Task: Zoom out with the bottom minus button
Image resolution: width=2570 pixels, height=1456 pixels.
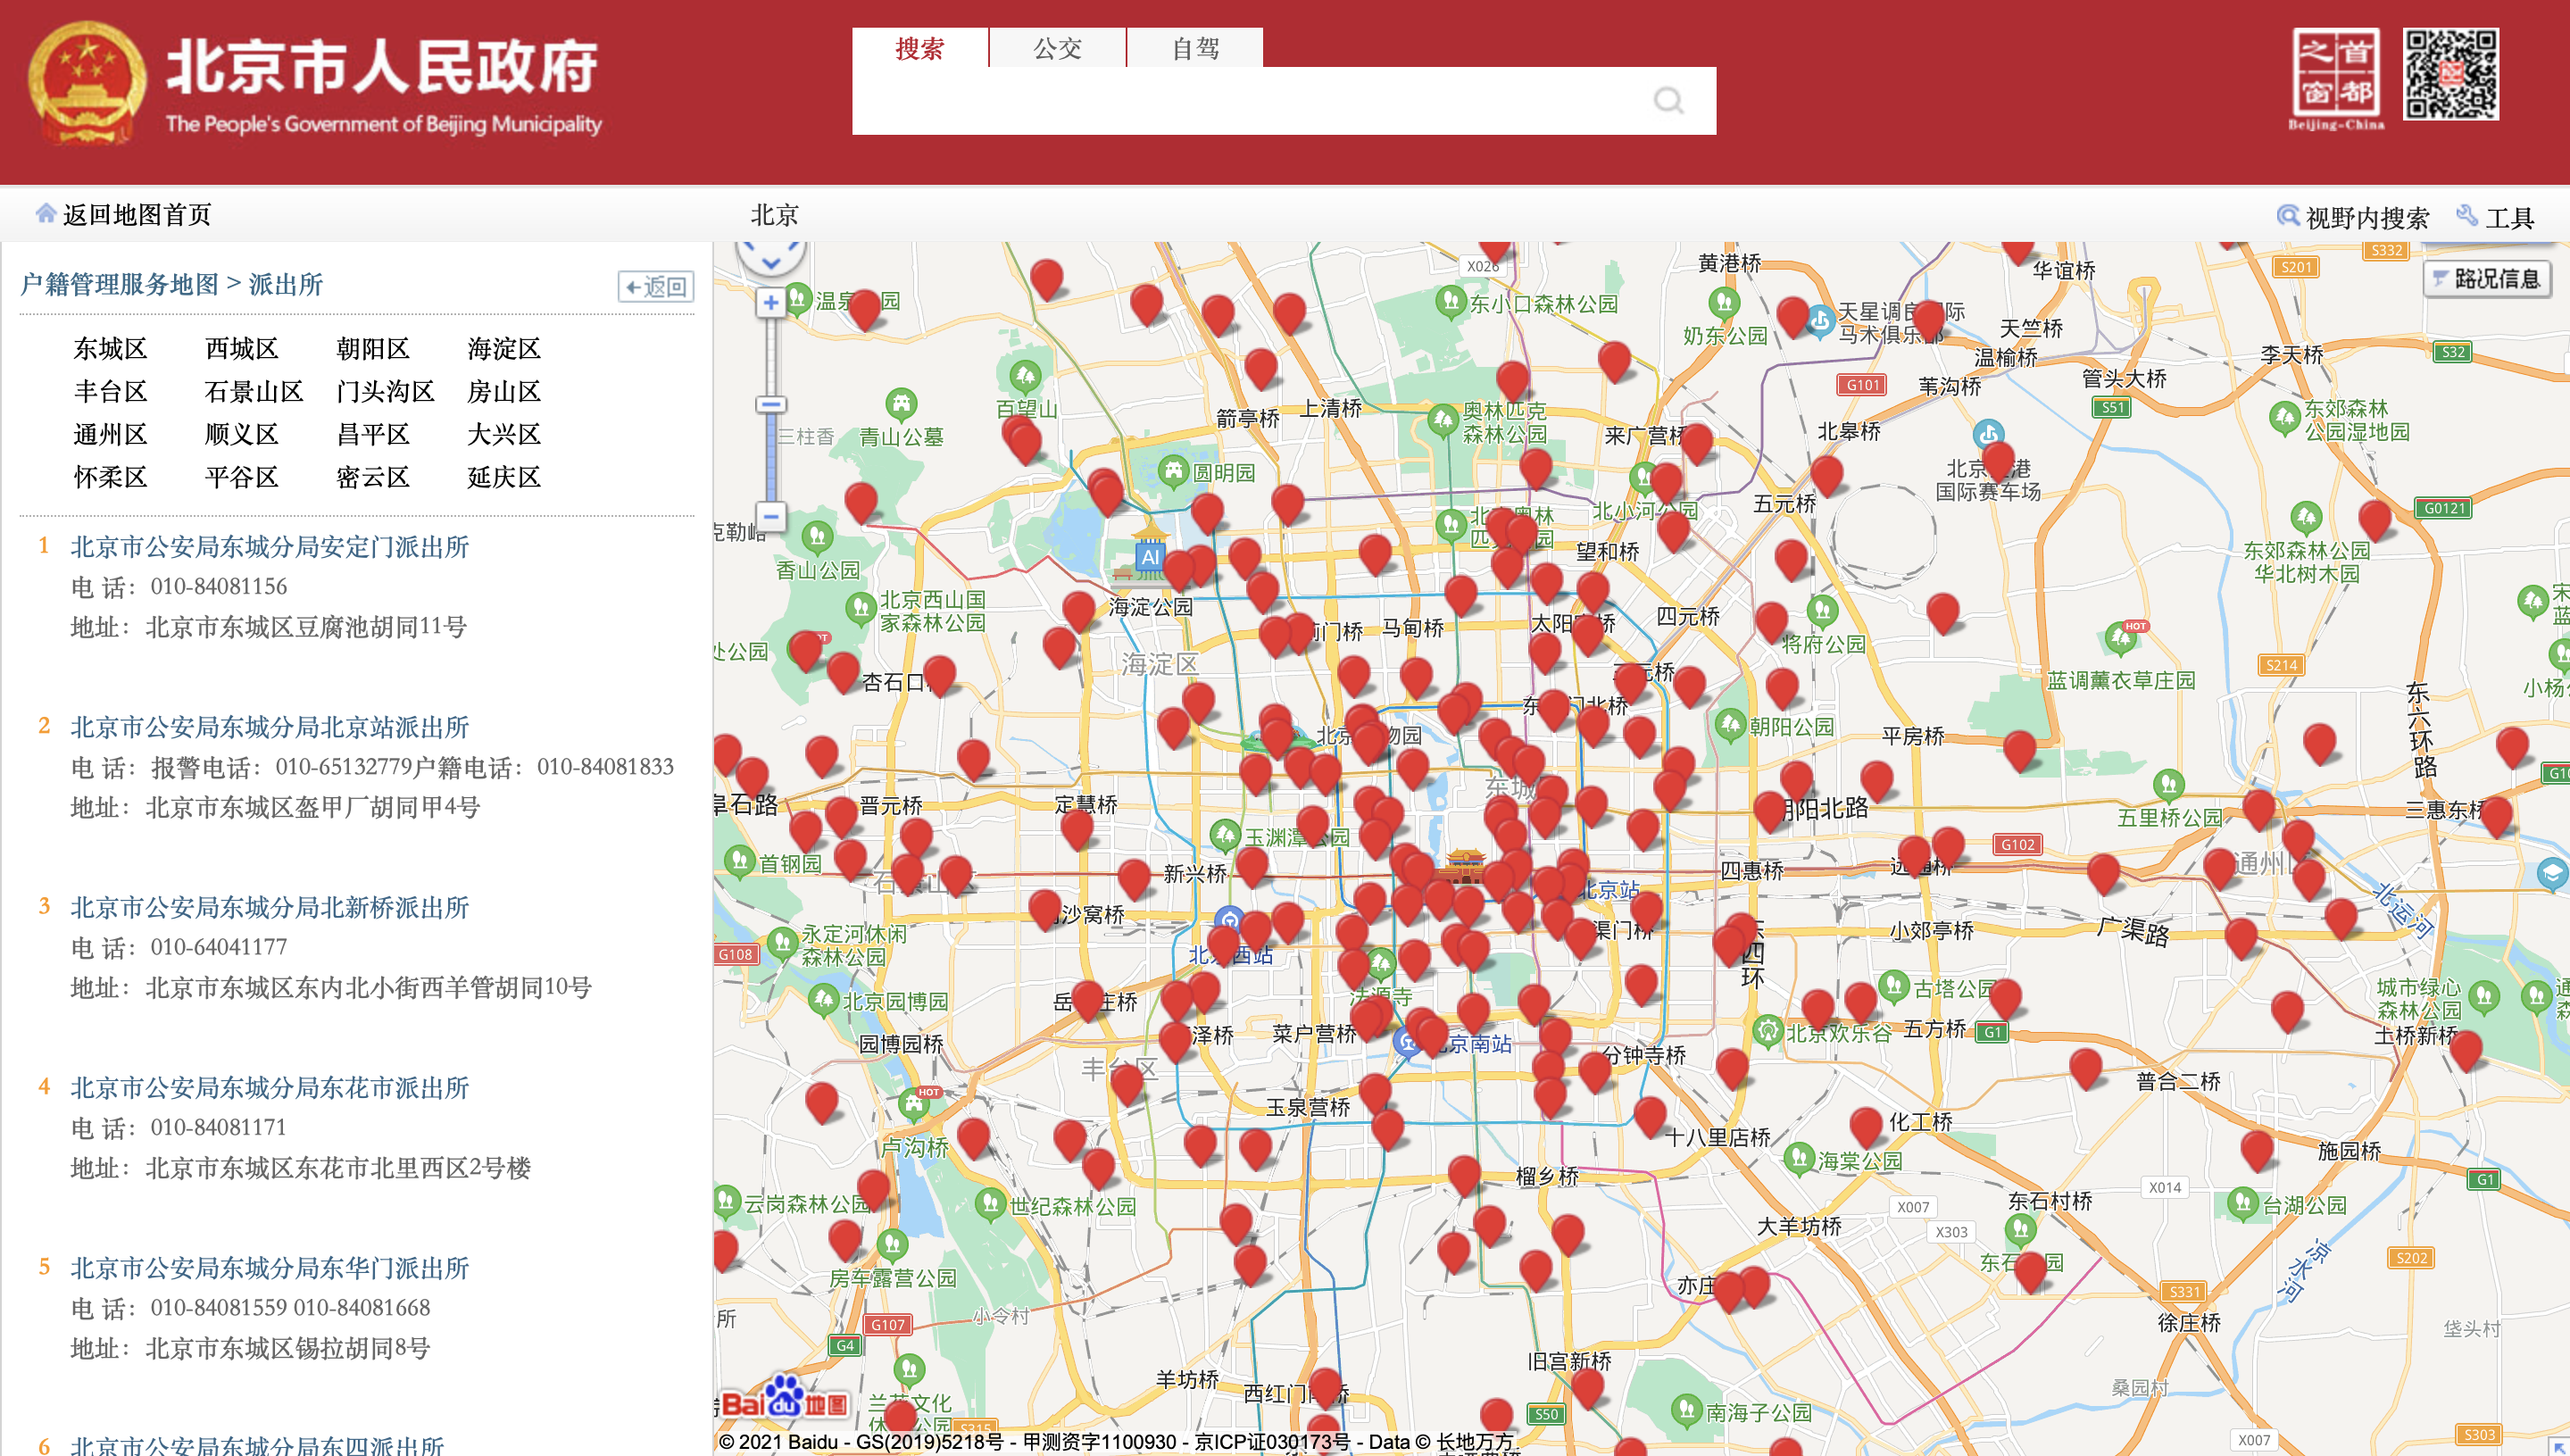Action: (x=770, y=517)
